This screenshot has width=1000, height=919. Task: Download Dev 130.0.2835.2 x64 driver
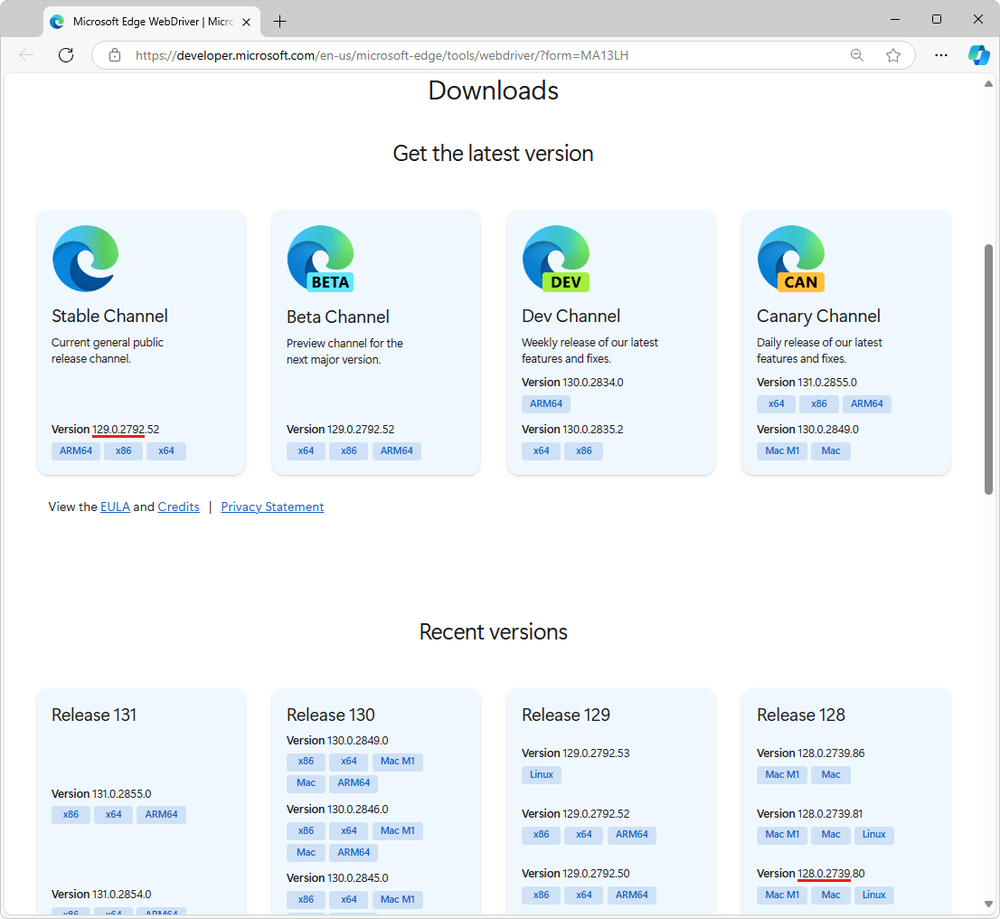click(541, 451)
